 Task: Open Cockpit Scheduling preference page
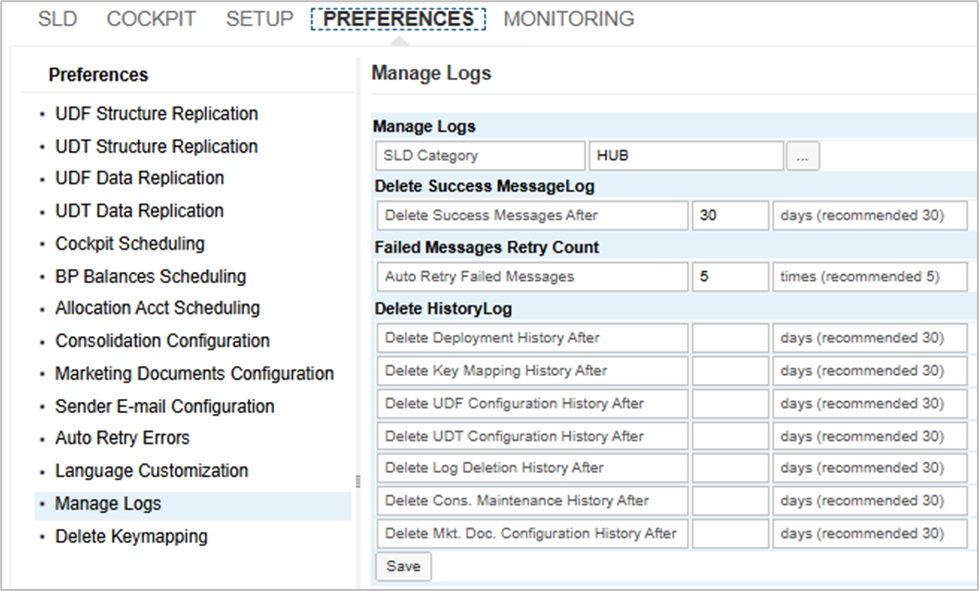click(x=129, y=244)
